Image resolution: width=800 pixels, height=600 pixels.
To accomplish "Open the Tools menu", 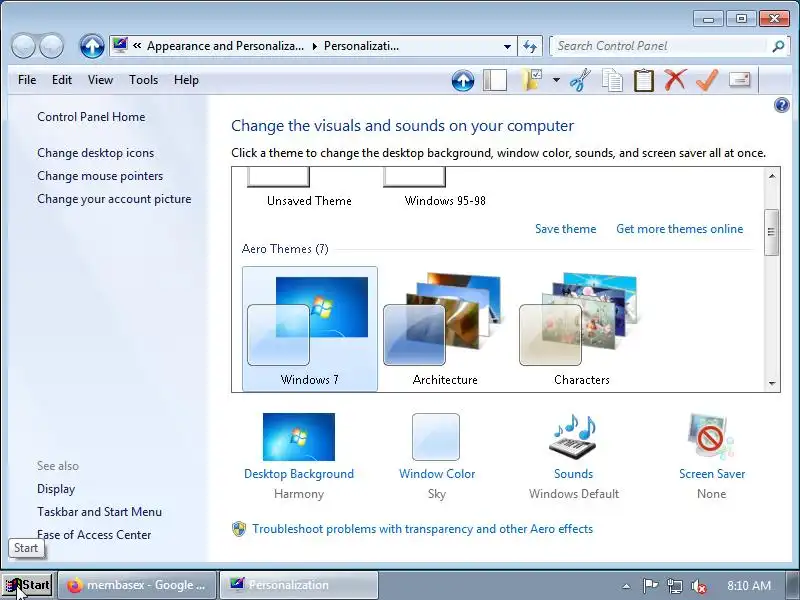I will pos(143,80).
